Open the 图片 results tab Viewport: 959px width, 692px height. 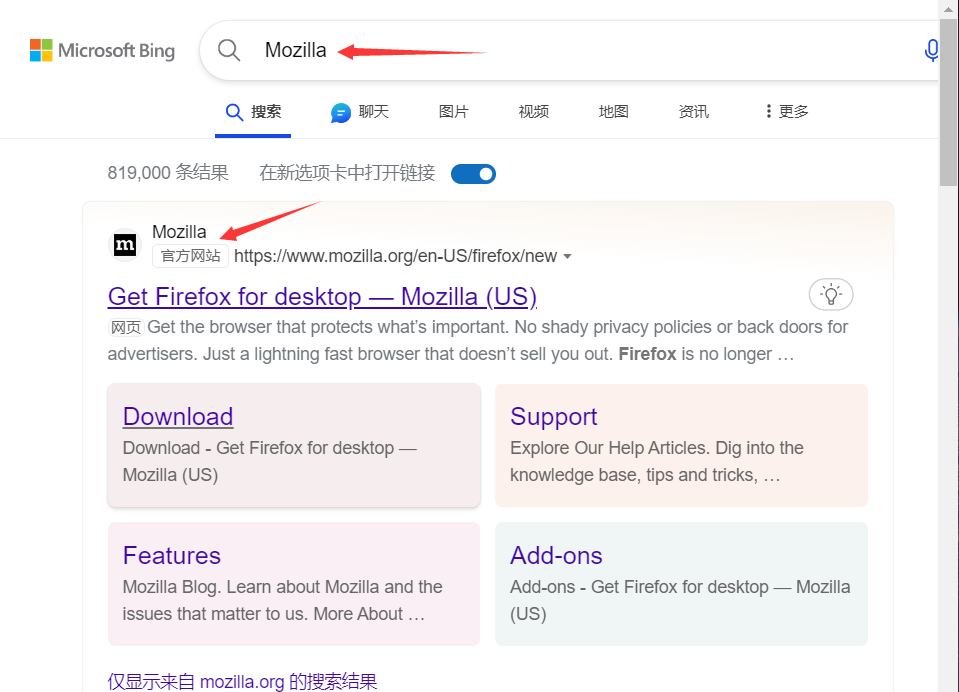click(454, 111)
